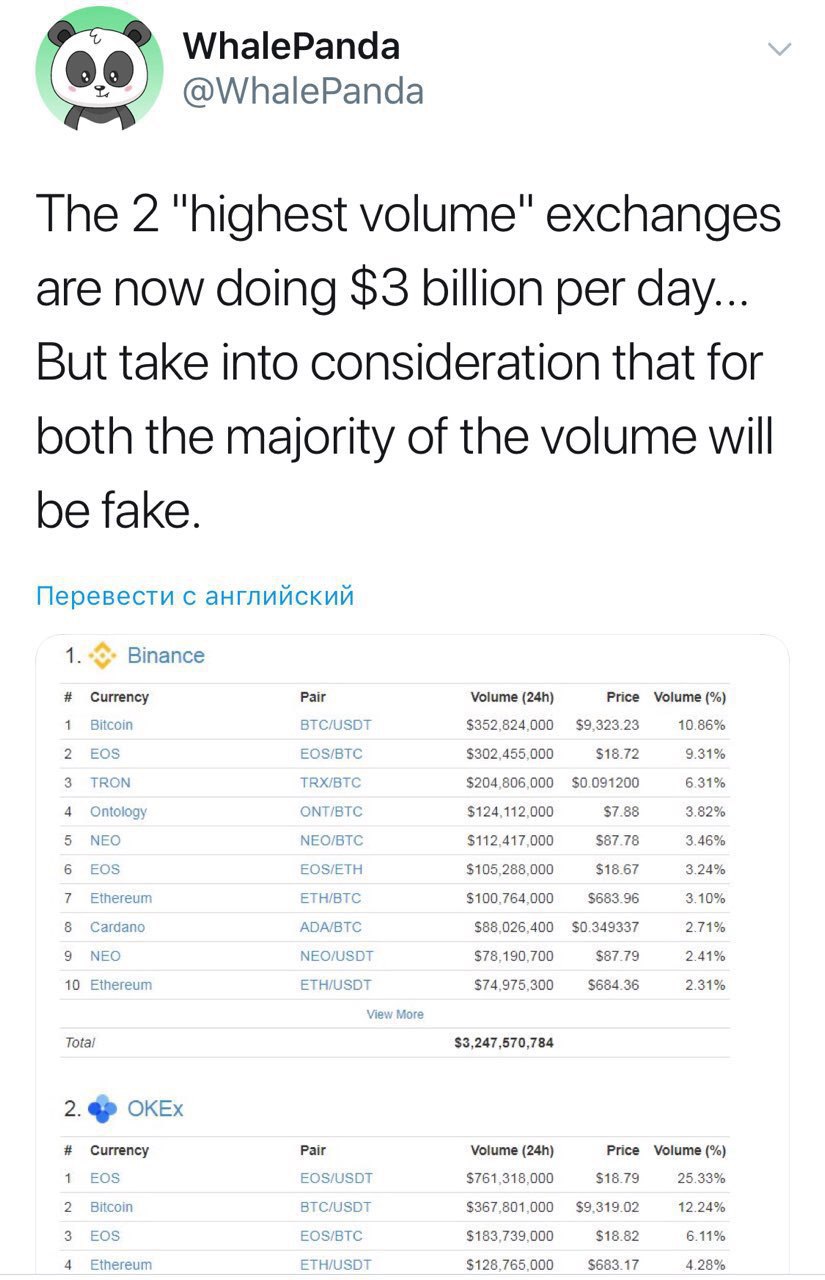The image size is (825, 1280).
Task: Open the Binance exchange link
Action: click(x=166, y=656)
